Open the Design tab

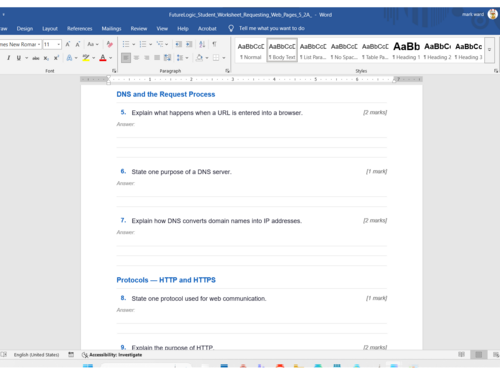[x=25, y=29]
